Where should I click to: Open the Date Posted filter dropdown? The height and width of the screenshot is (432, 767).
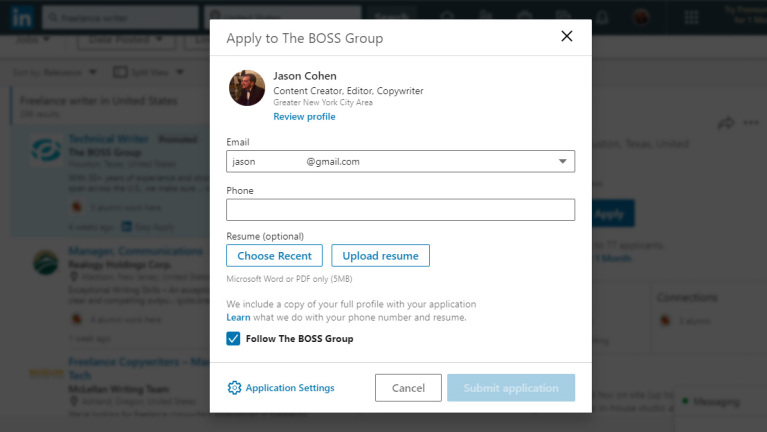click(126, 40)
